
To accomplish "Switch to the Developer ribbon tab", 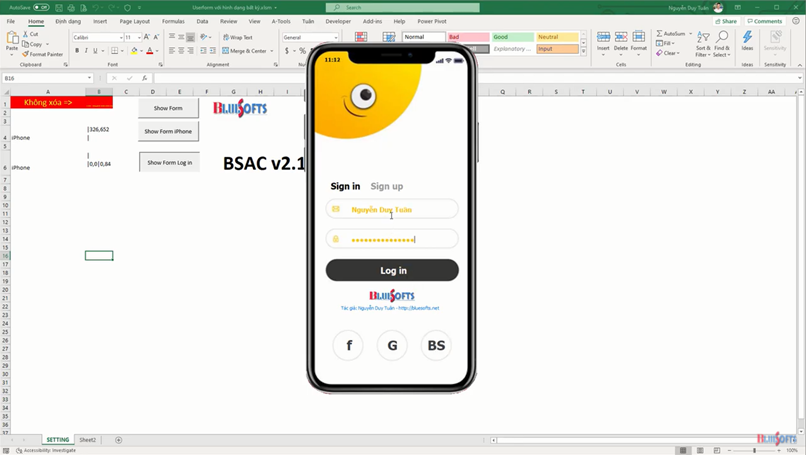I will pos(338,22).
